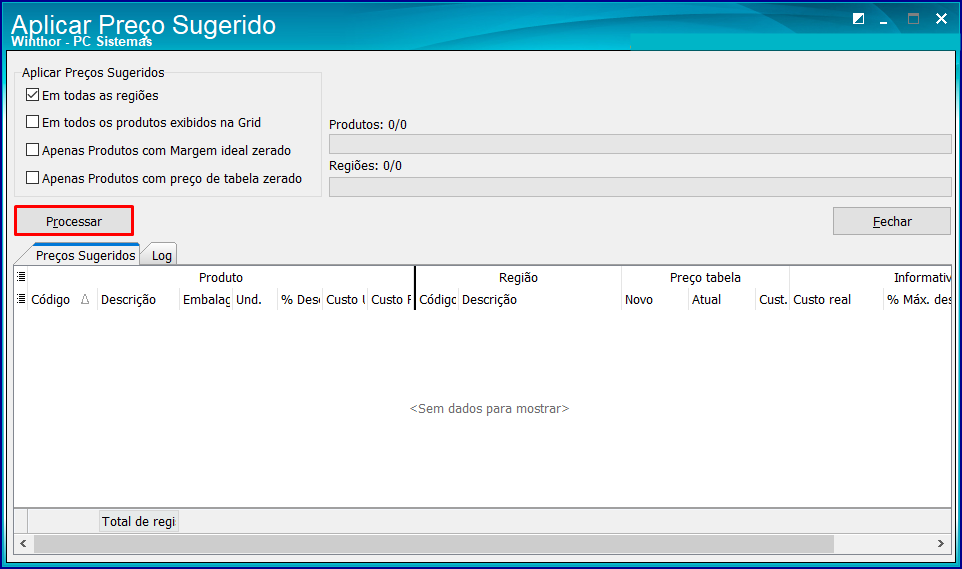Click the Fechar button

tap(891, 221)
